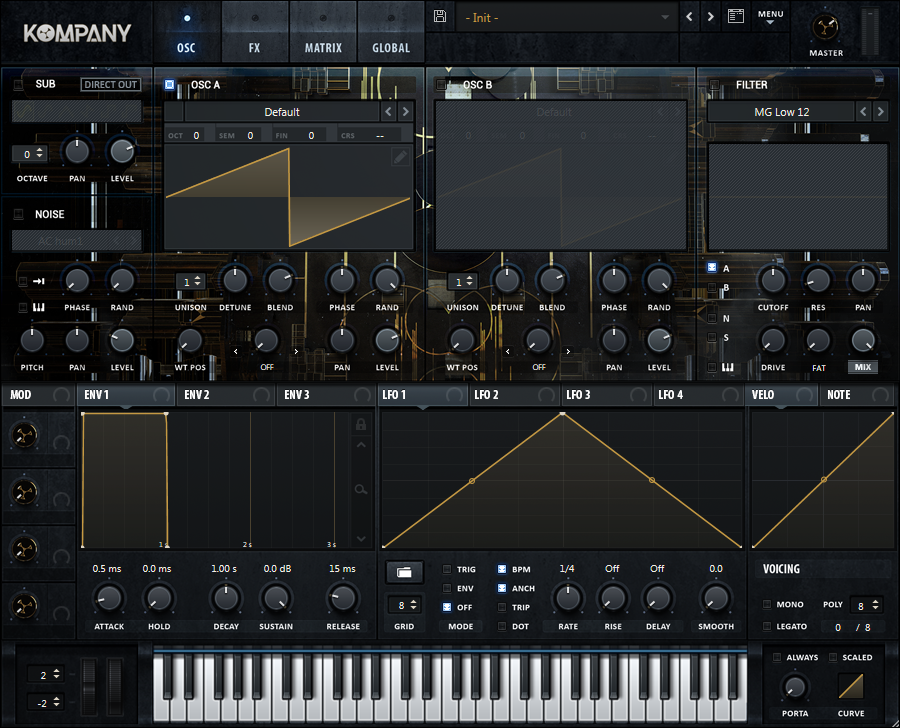Click the portamento CURVE display

coord(851,686)
